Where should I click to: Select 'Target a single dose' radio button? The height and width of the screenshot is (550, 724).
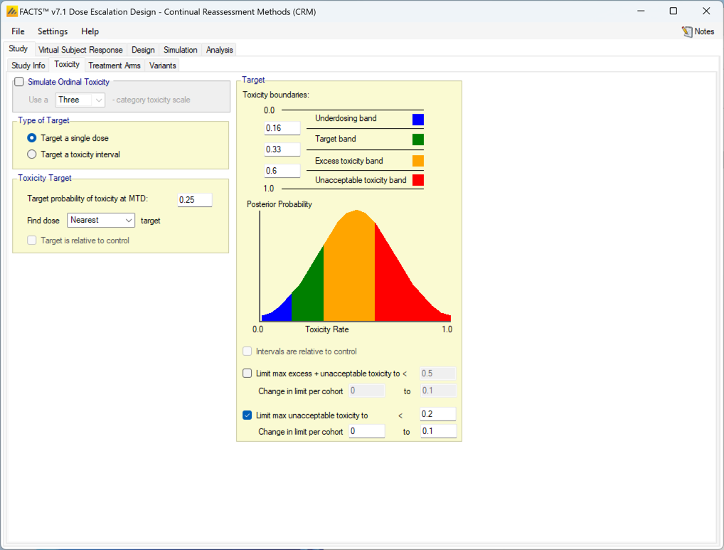(32, 138)
